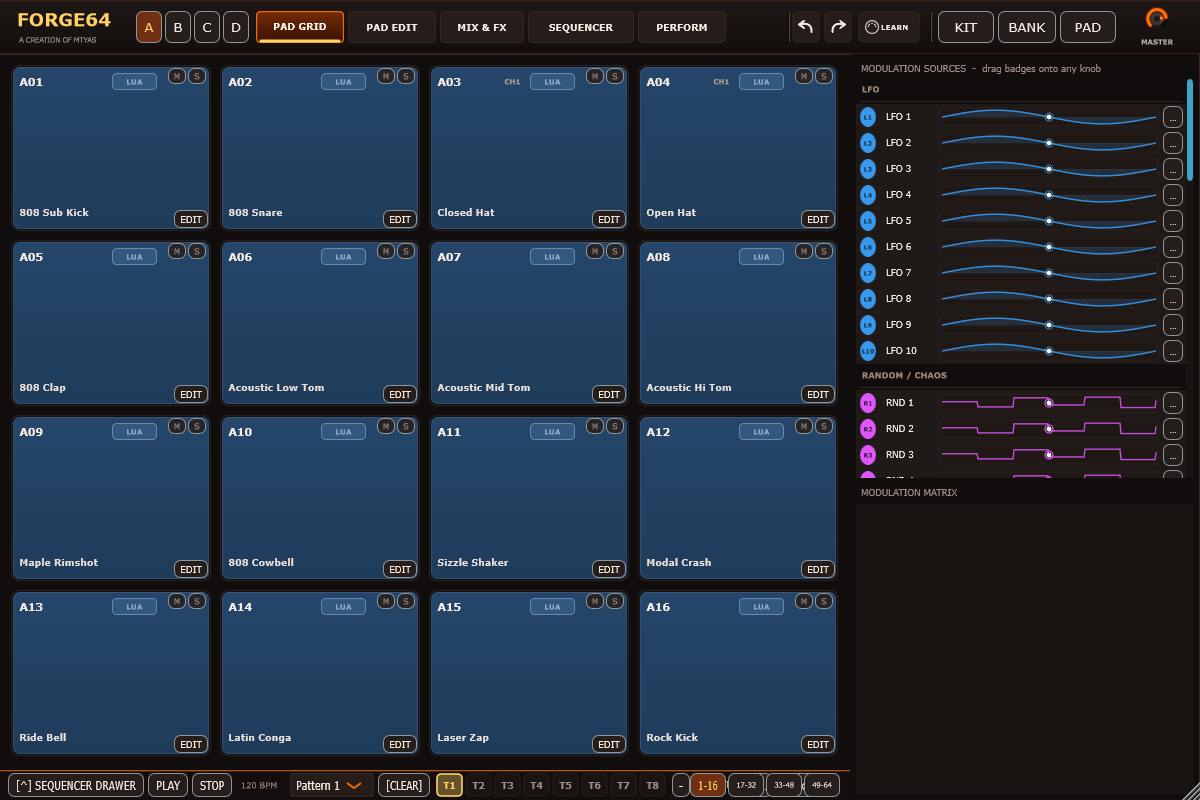
Task: Mute pad A03 Closed Hat
Action: [595, 76]
